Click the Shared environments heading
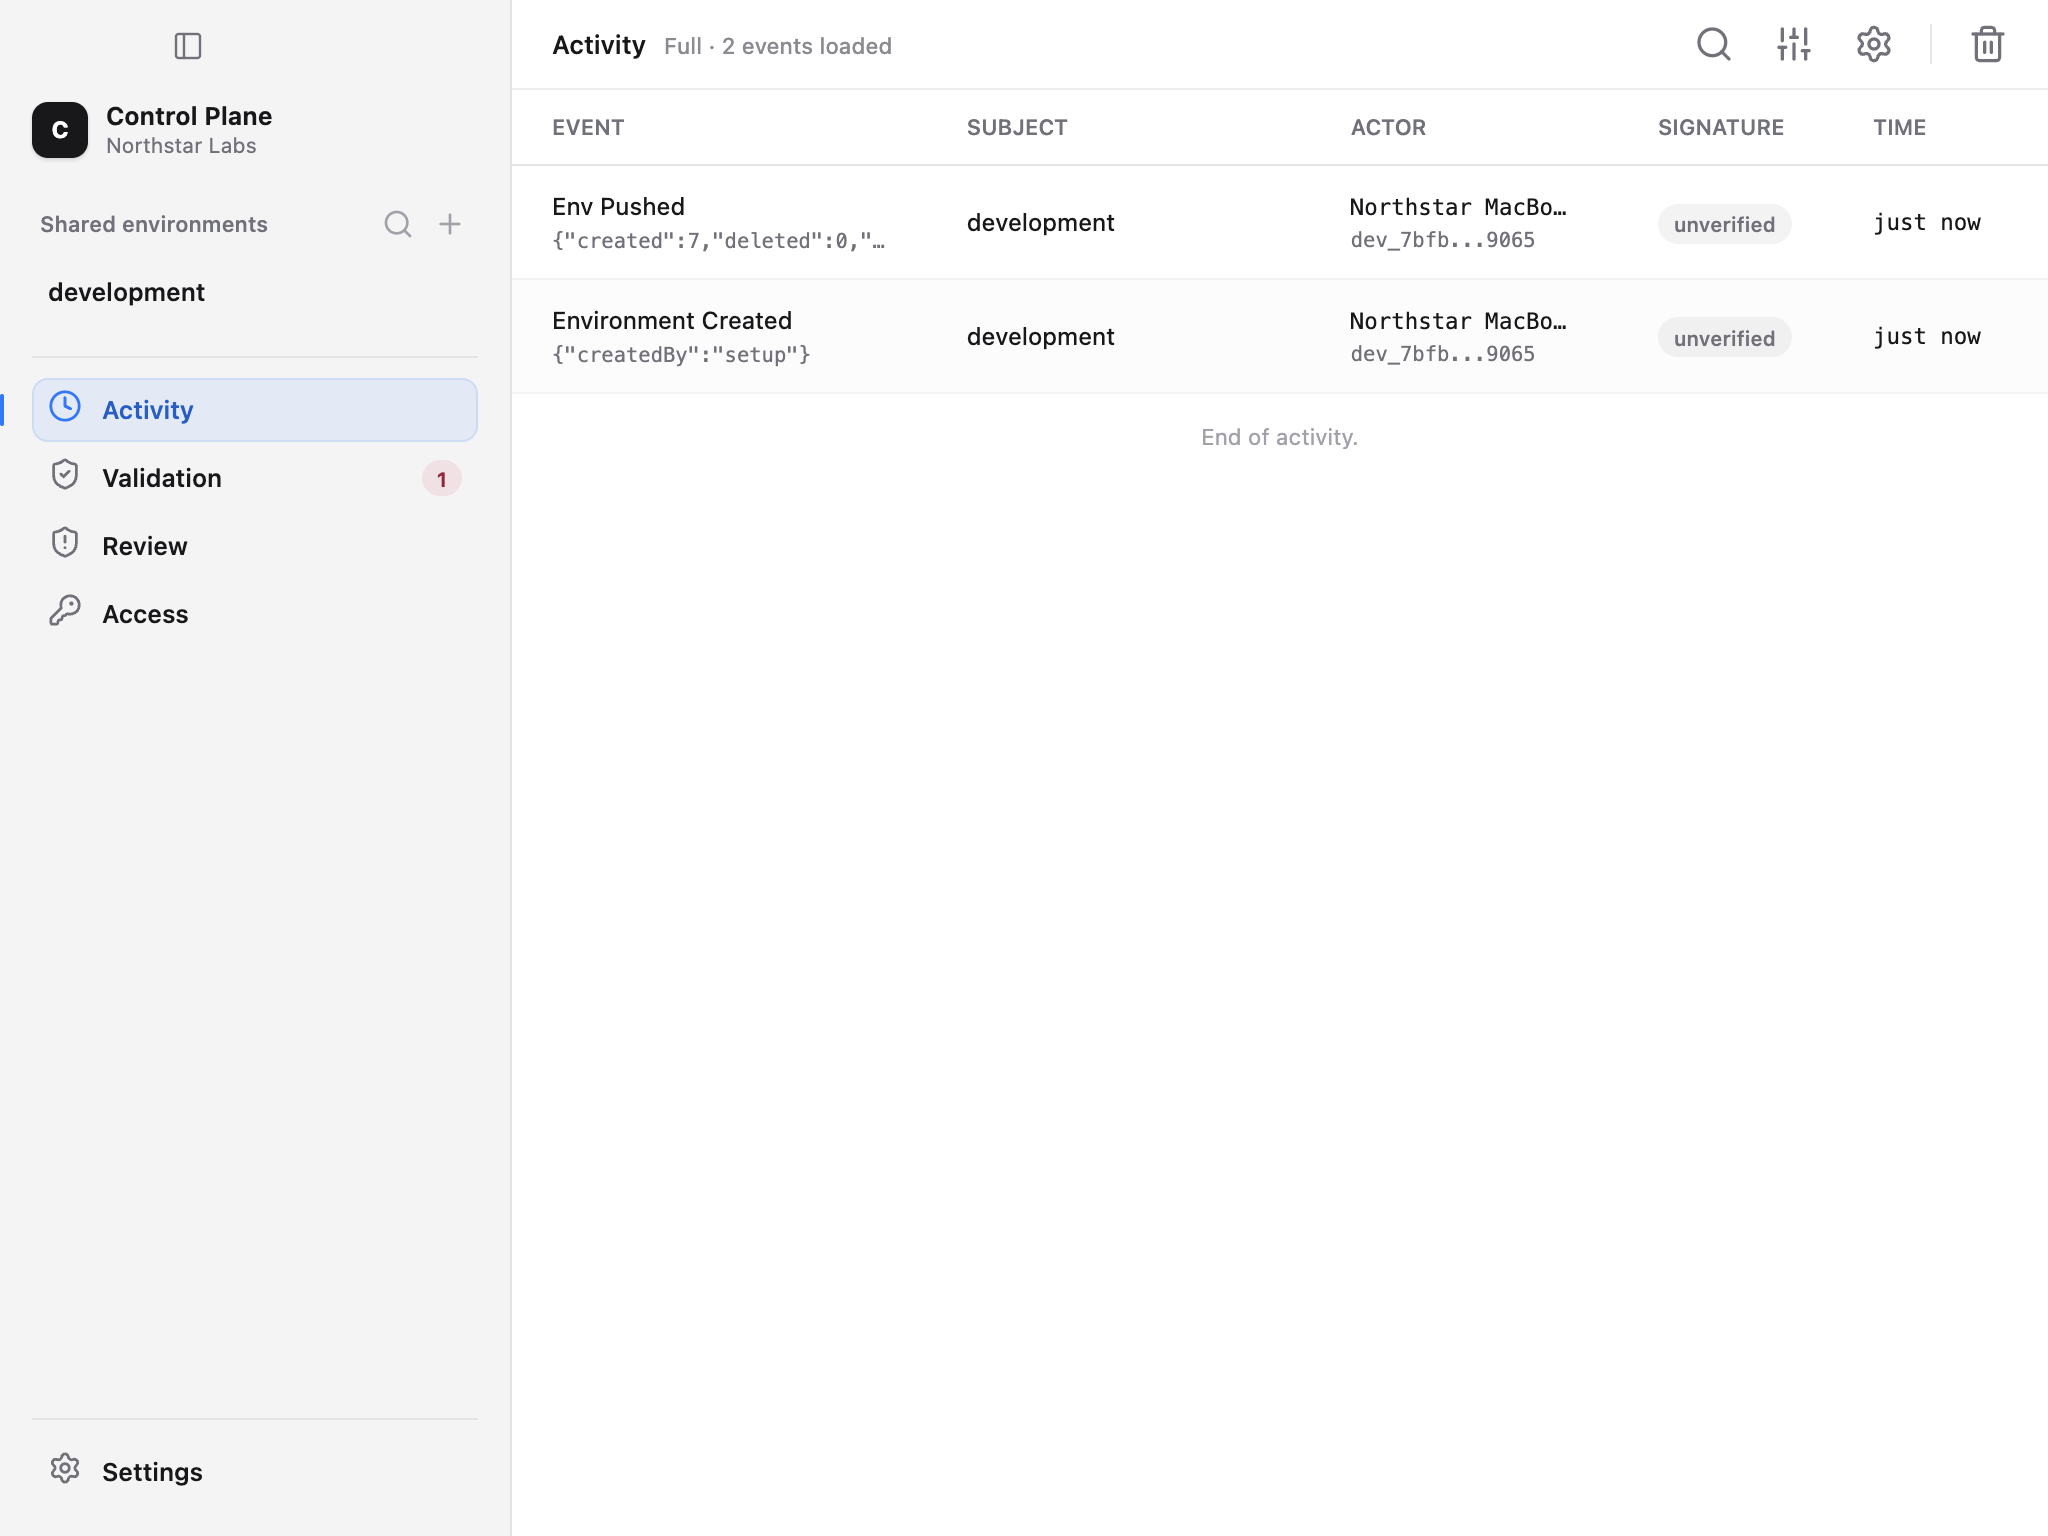The height and width of the screenshot is (1536, 2048). click(154, 224)
